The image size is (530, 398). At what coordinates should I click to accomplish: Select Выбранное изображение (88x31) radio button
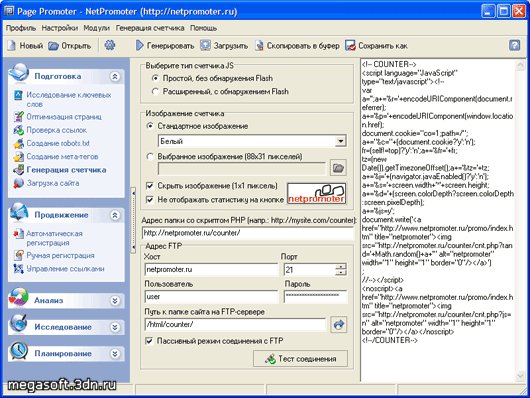pyautogui.click(x=150, y=157)
